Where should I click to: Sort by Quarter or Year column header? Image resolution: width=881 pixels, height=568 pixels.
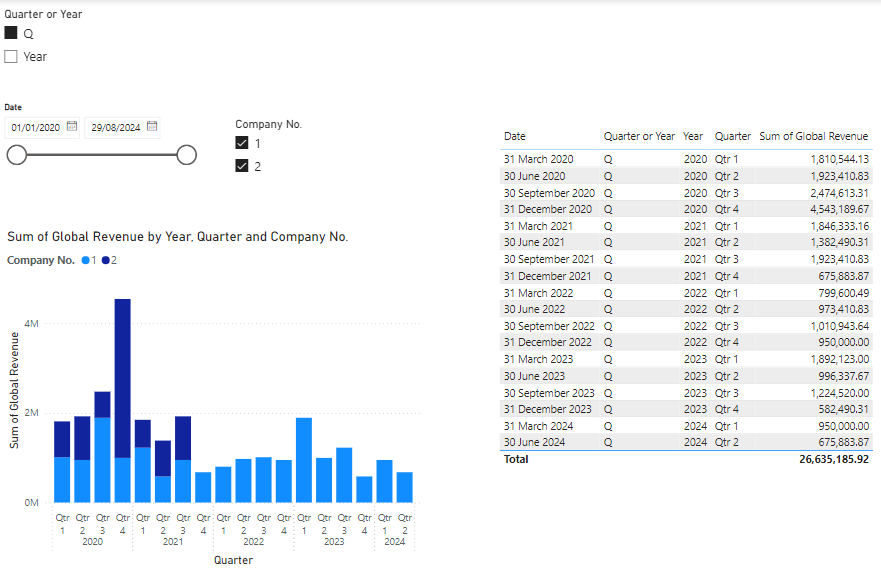point(639,136)
